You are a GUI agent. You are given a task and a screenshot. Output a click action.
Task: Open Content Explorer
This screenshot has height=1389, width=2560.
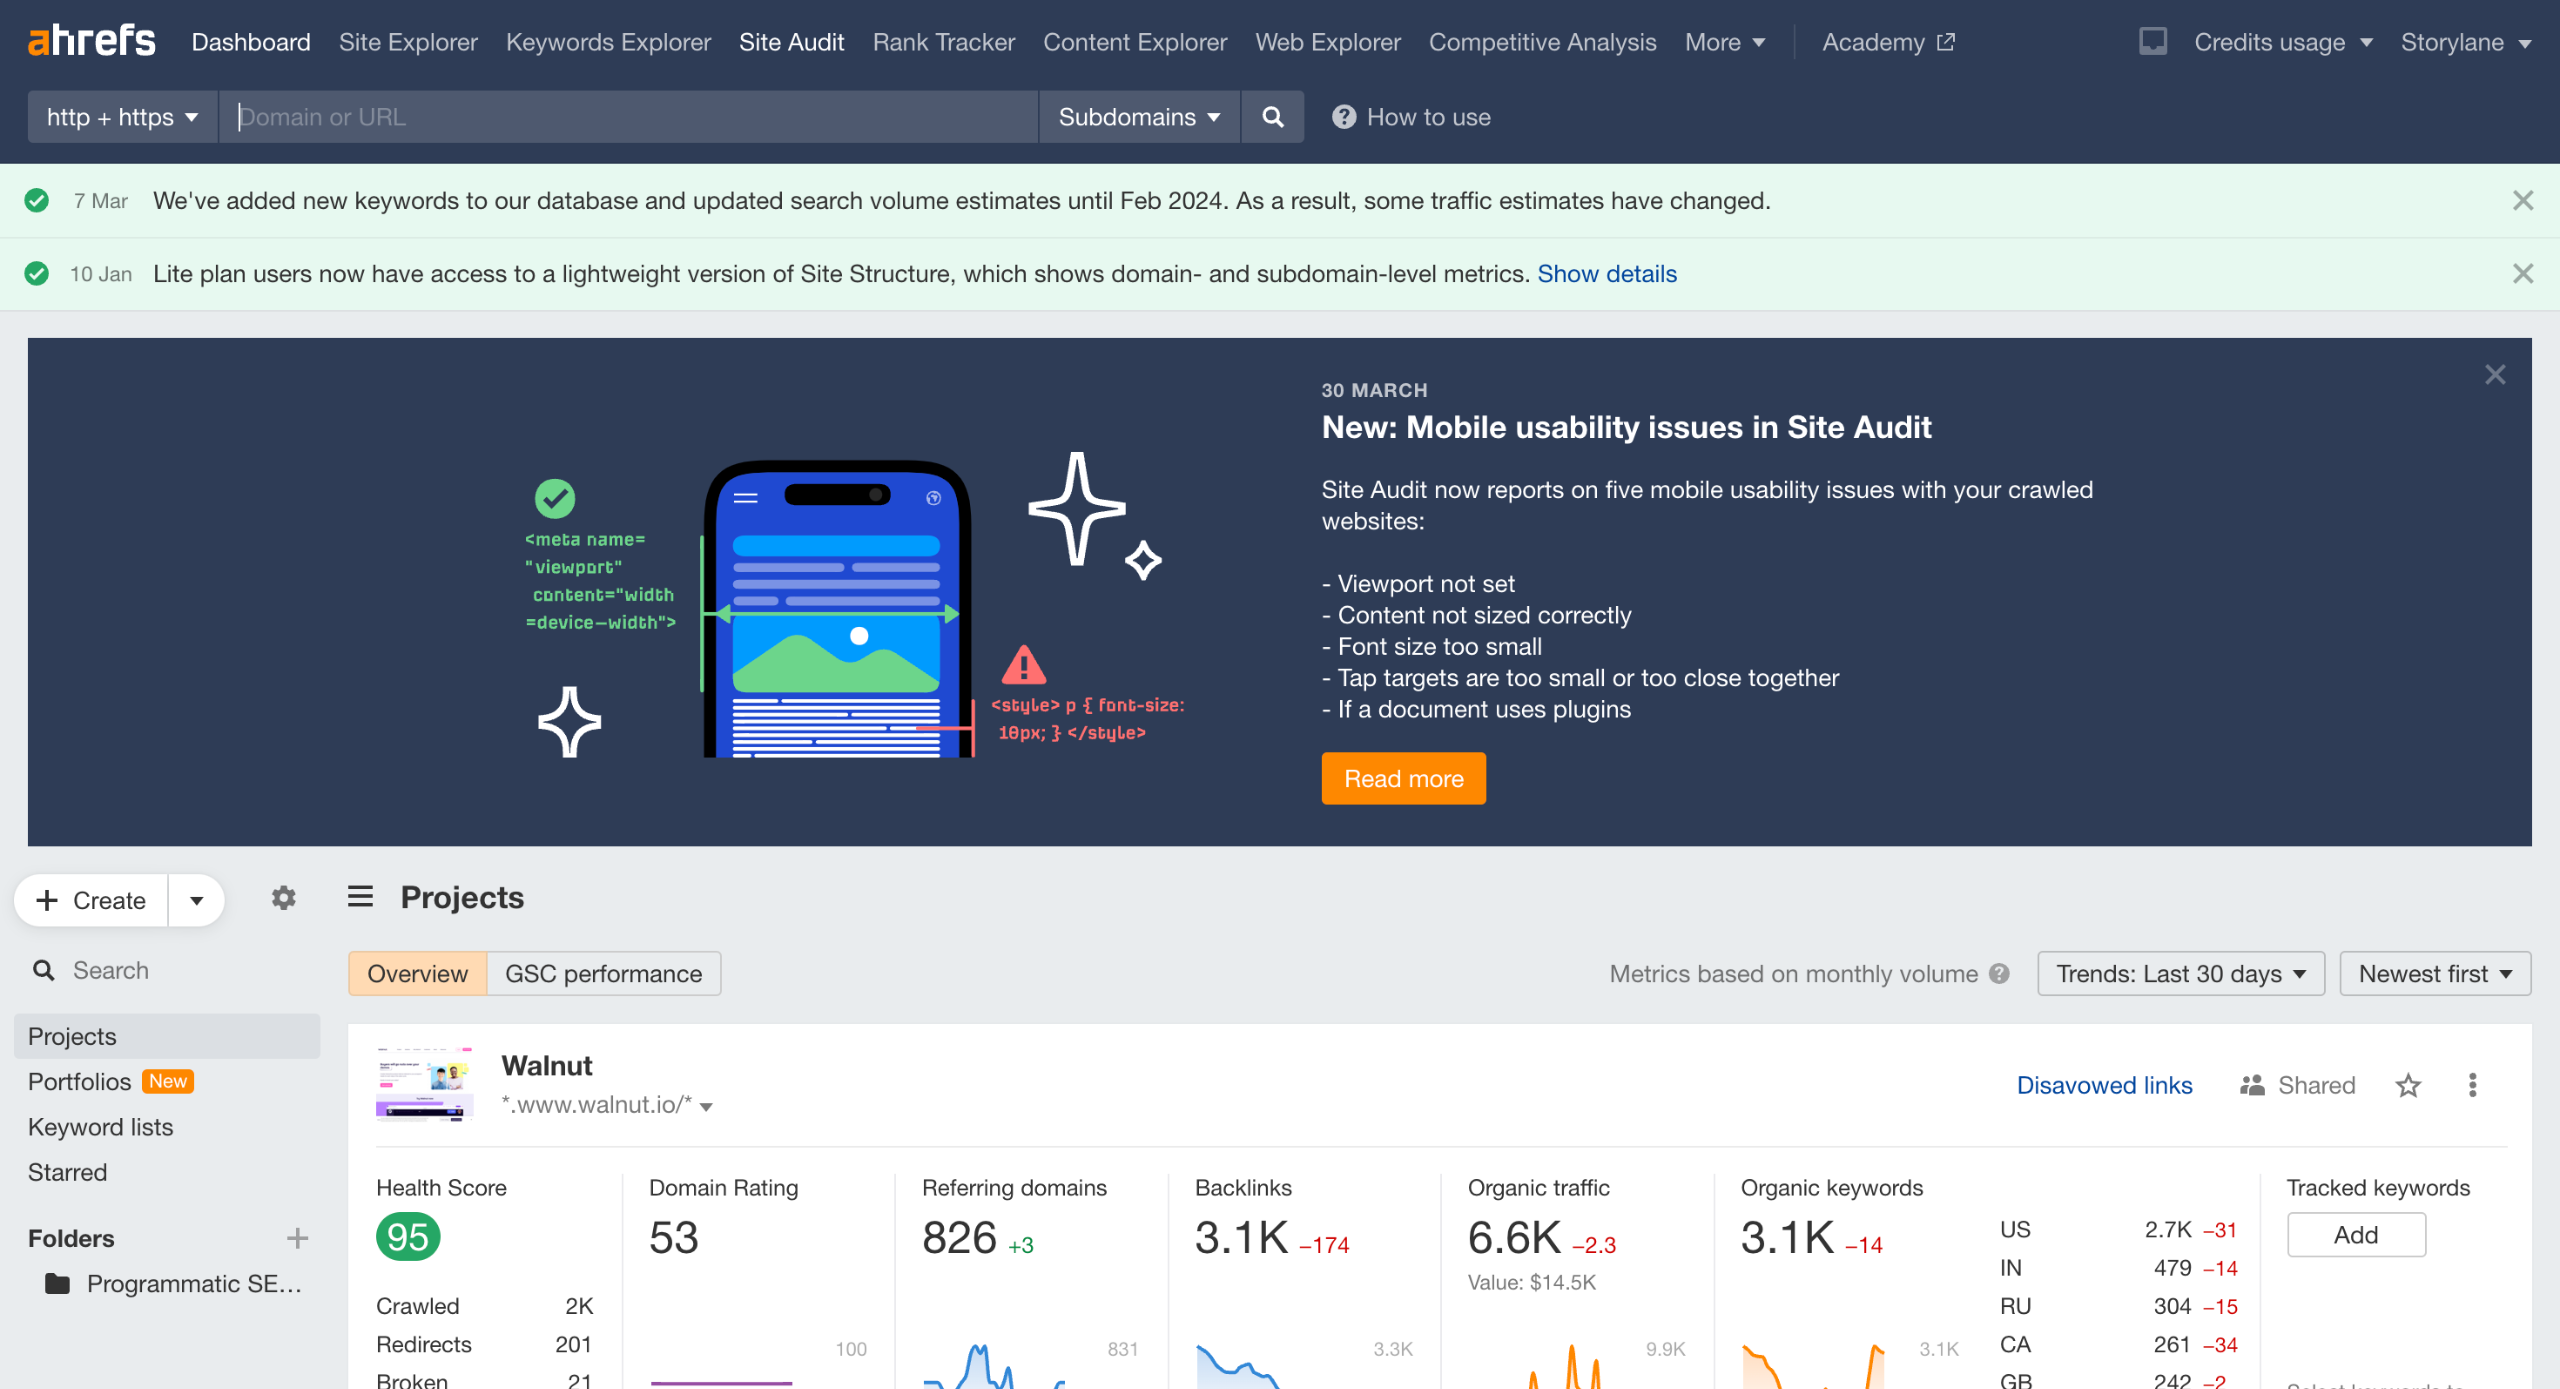tap(1134, 42)
